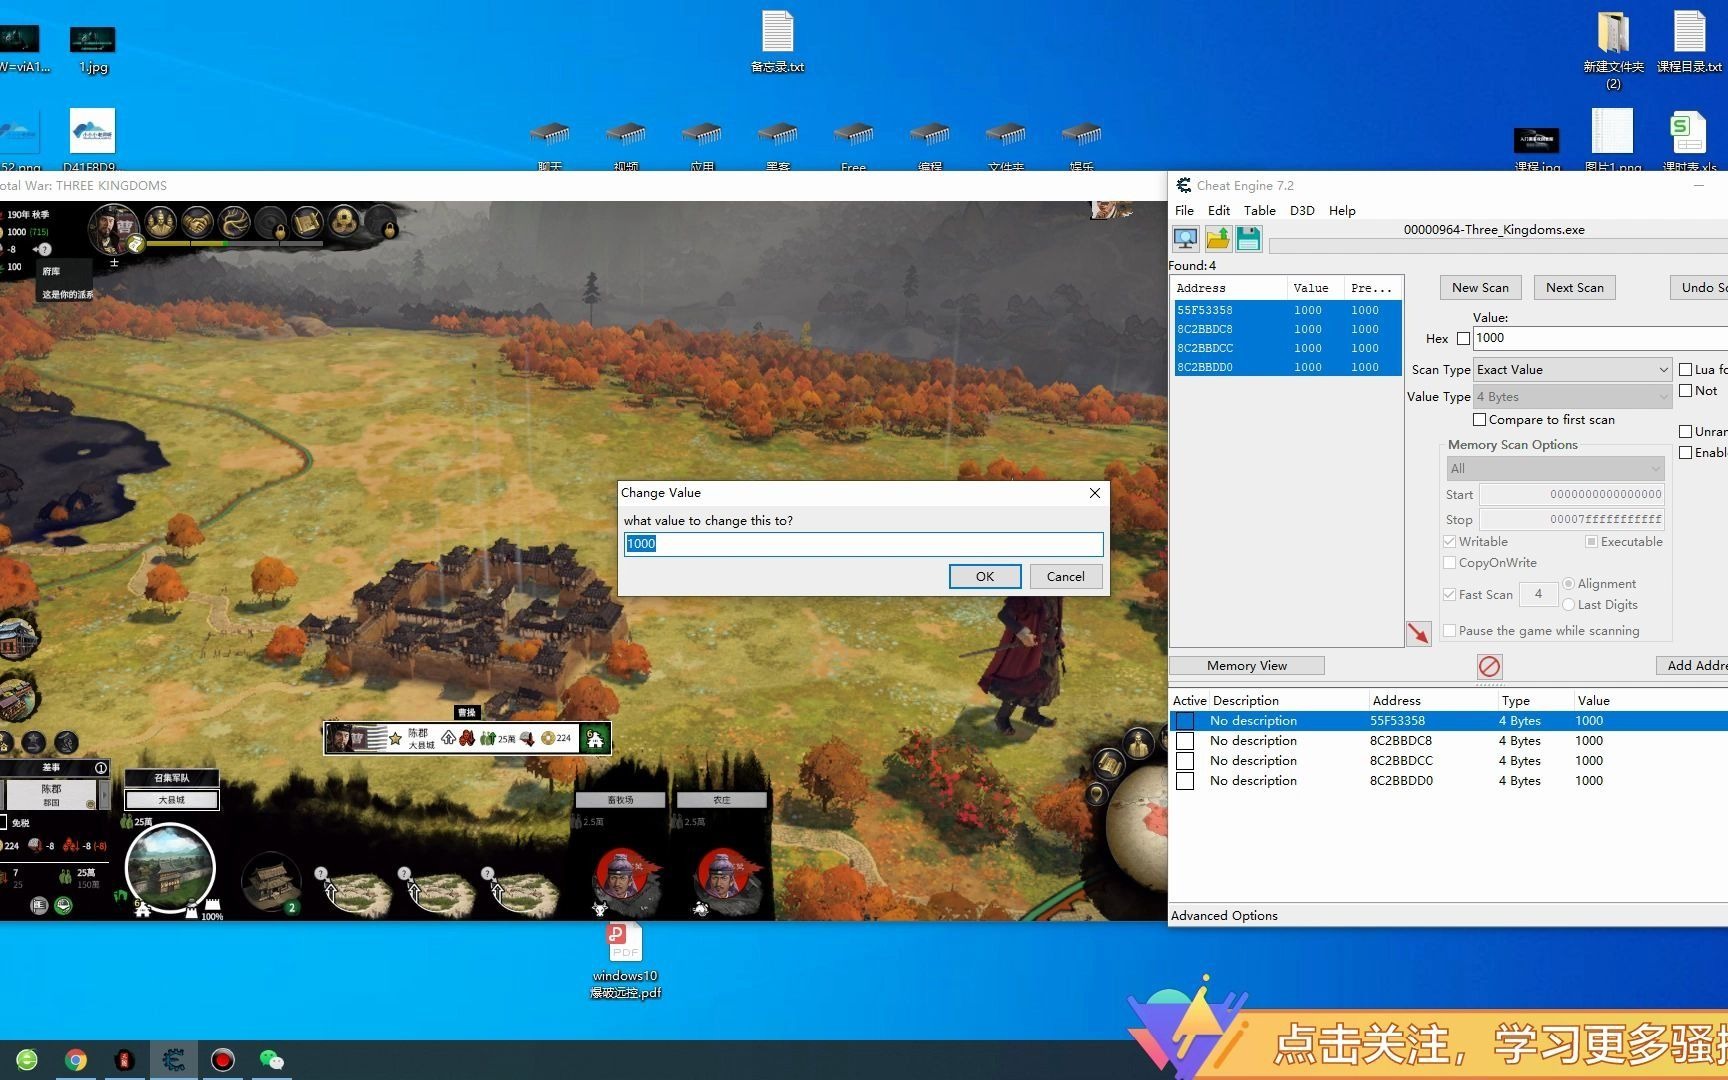The width and height of the screenshot is (1728, 1080).
Task: Open the process list in Cheat Engine
Action: (1185, 238)
